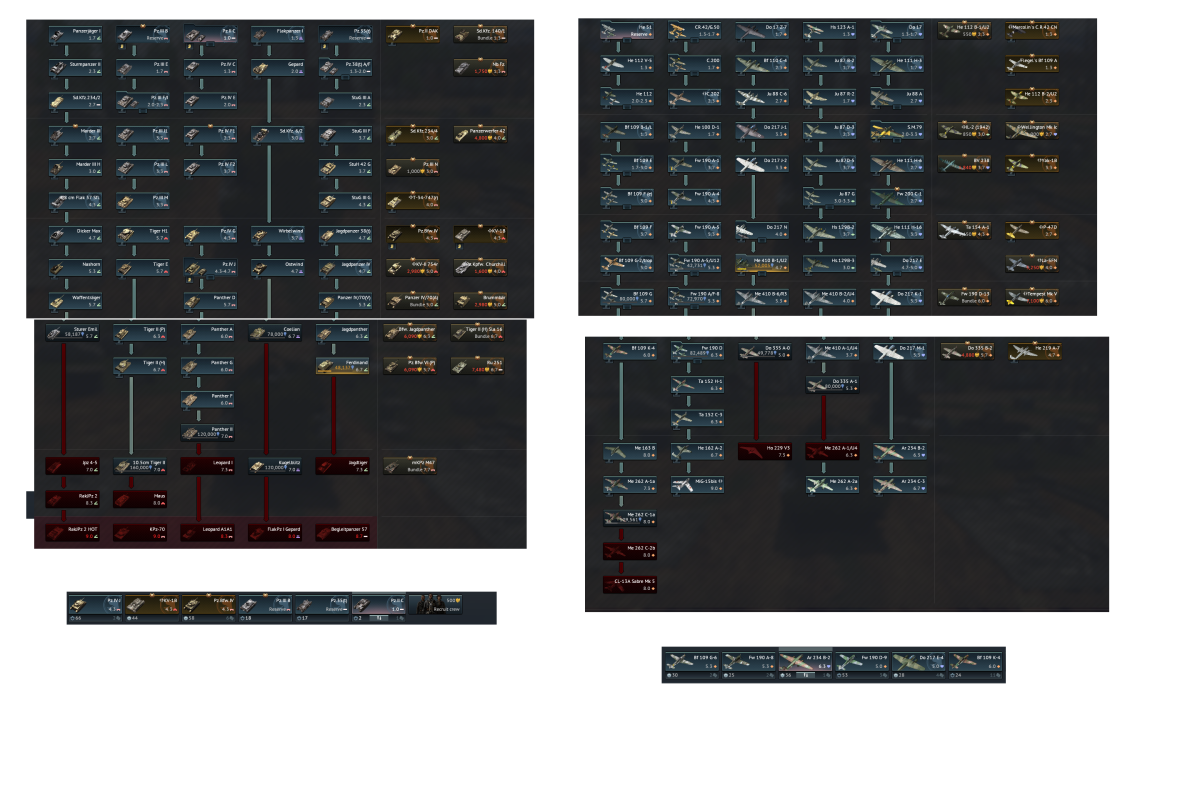Choose the CL-13A Sabre Mk 5 jet
This screenshot has height=785, width=1200.
click(x=631, y=583)
